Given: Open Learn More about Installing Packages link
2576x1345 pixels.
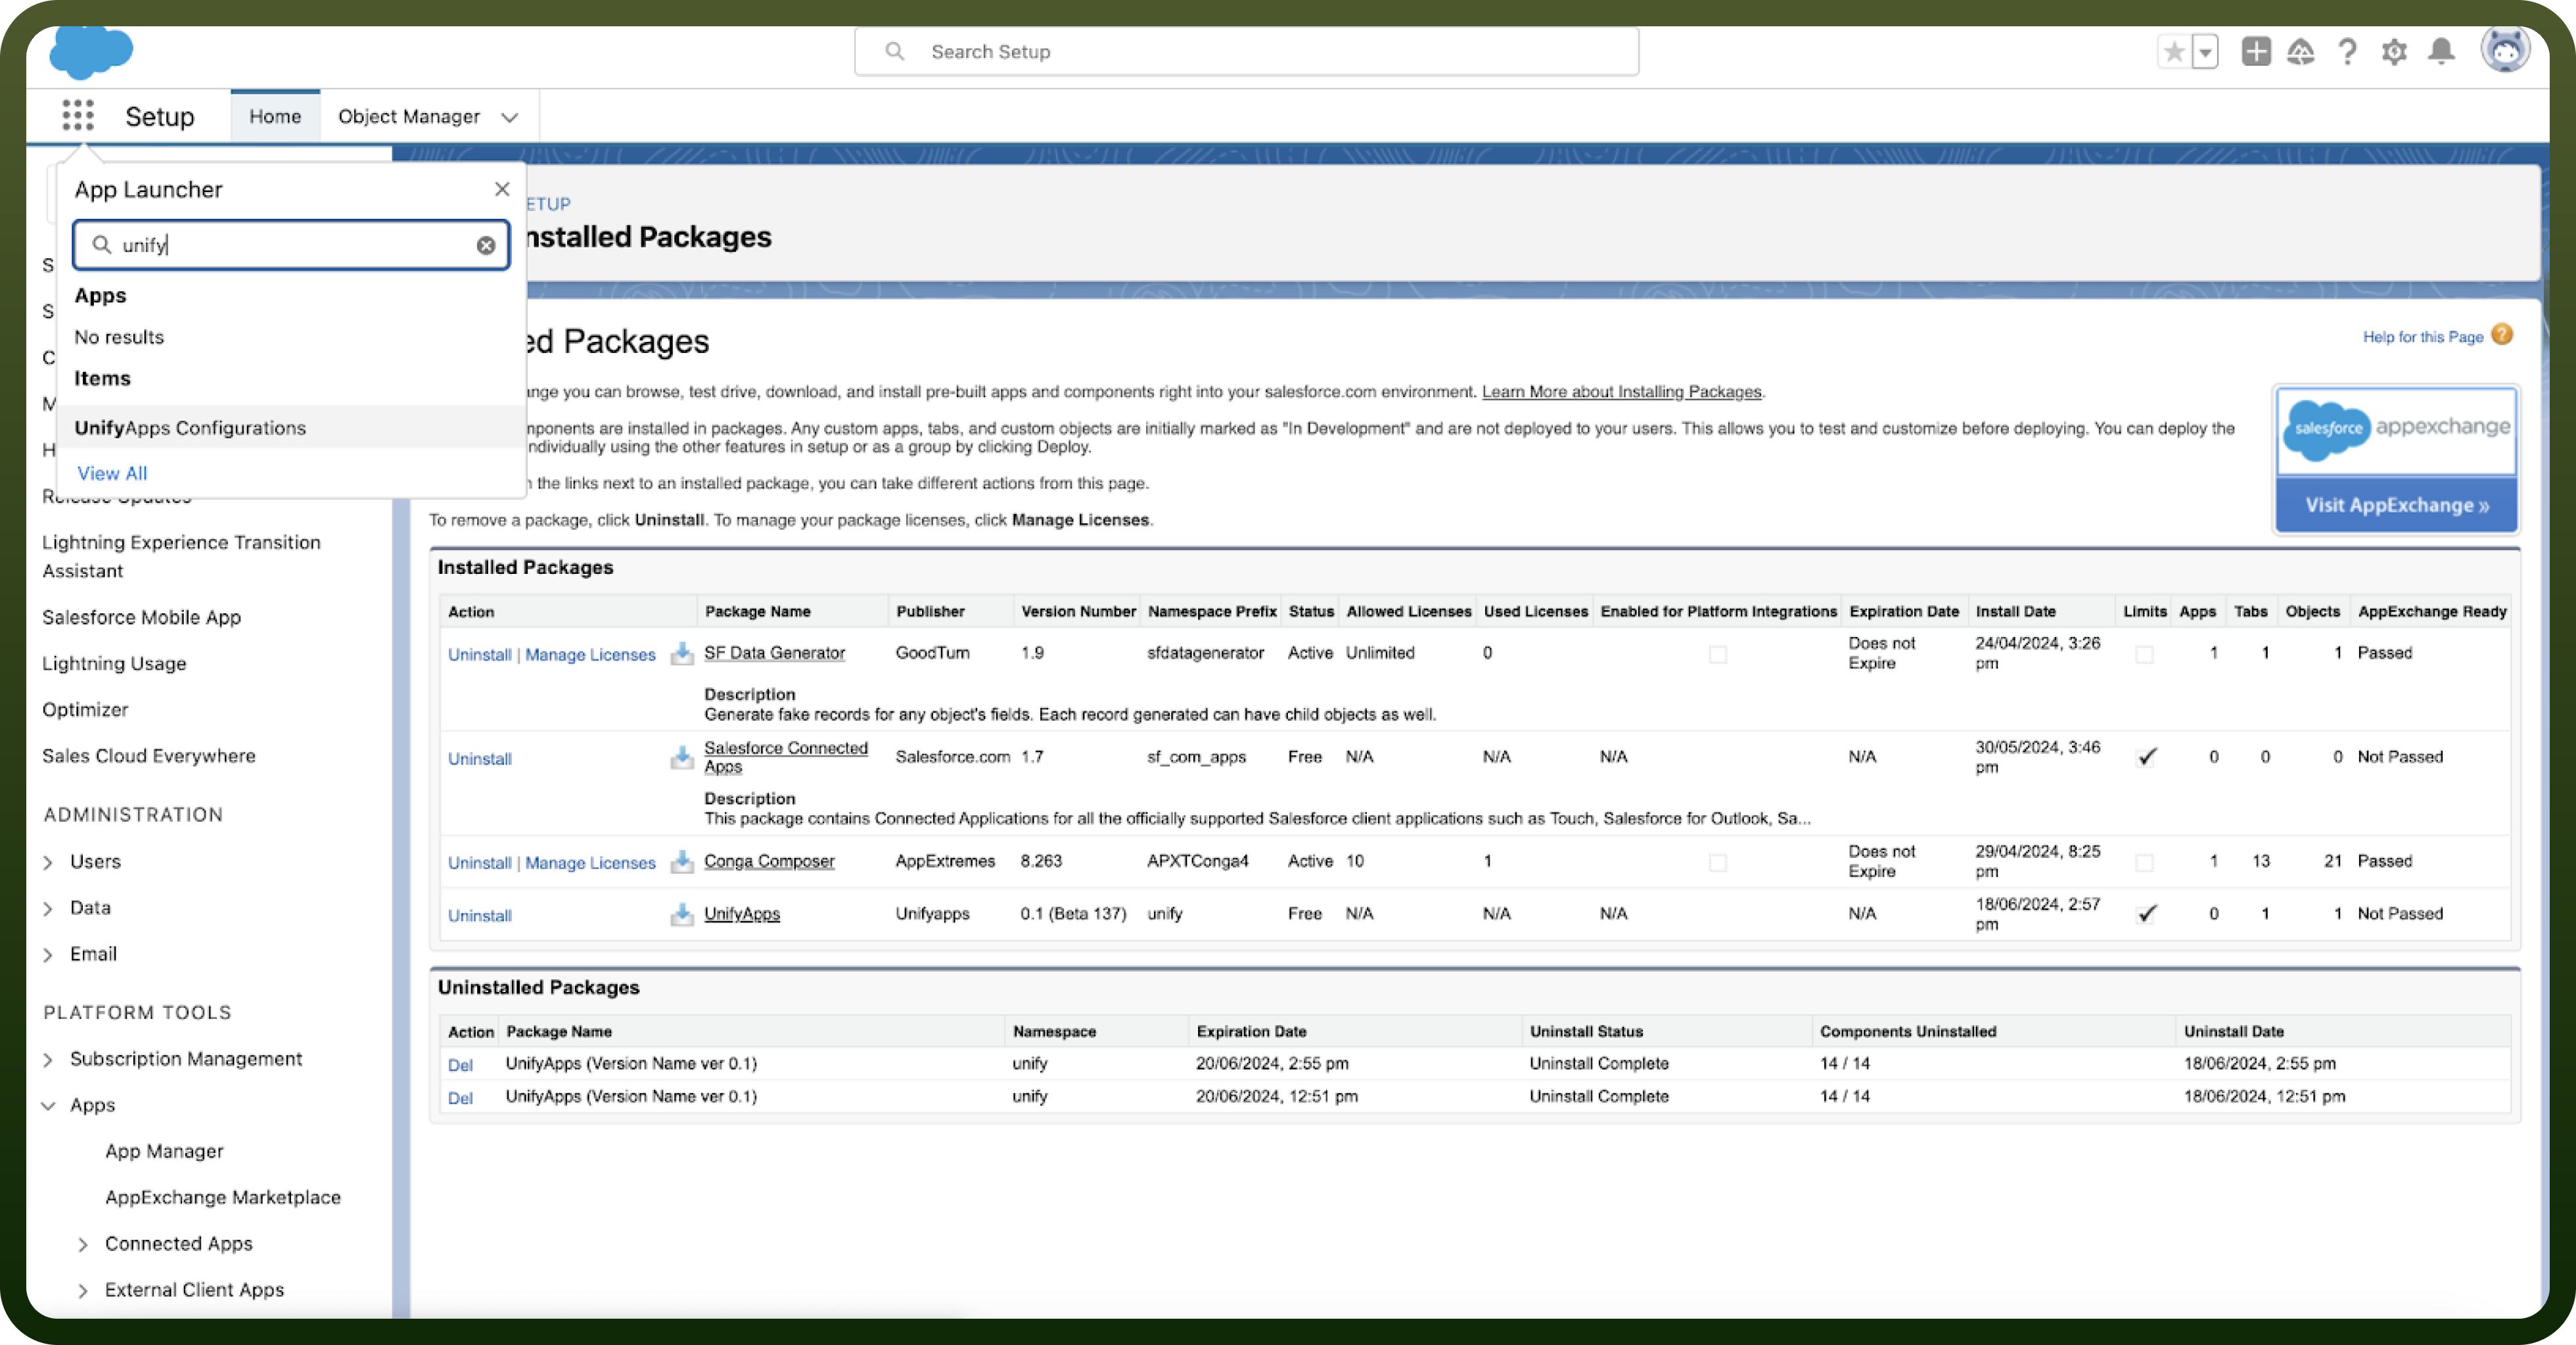Looking at the screenshot, I should (x=1621, y=392).
